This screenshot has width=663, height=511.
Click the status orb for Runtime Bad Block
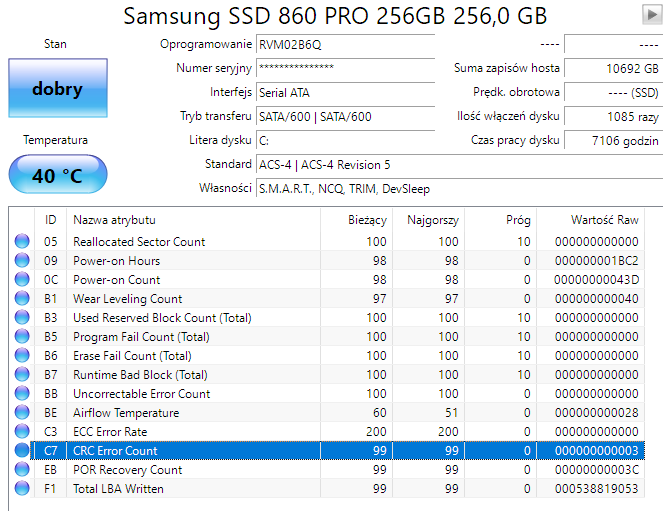[x=22, y=374]
